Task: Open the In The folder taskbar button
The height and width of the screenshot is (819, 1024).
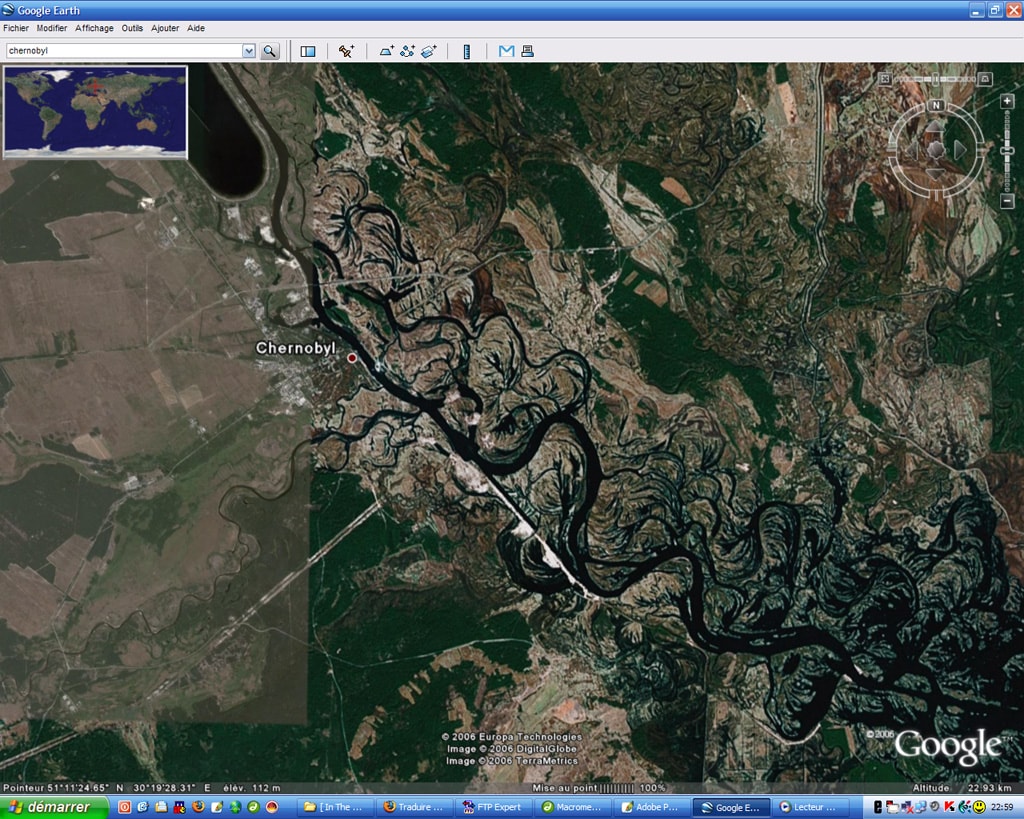Action: click(x=334, y=807)
